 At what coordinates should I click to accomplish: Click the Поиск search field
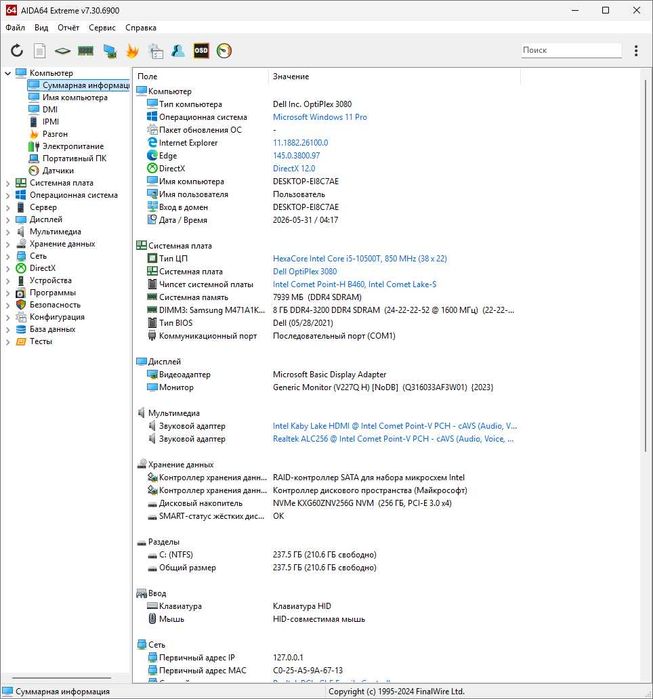click(x=571, y=50)
